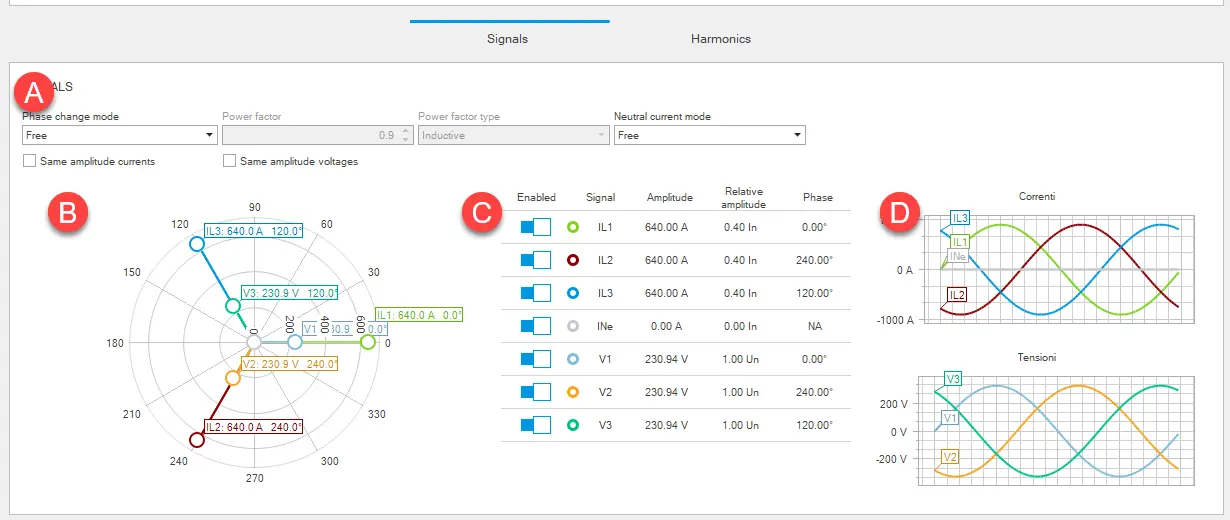
Task: Click the IL1 amplitude value 640.00 A
Action: (x=666, y=227)
